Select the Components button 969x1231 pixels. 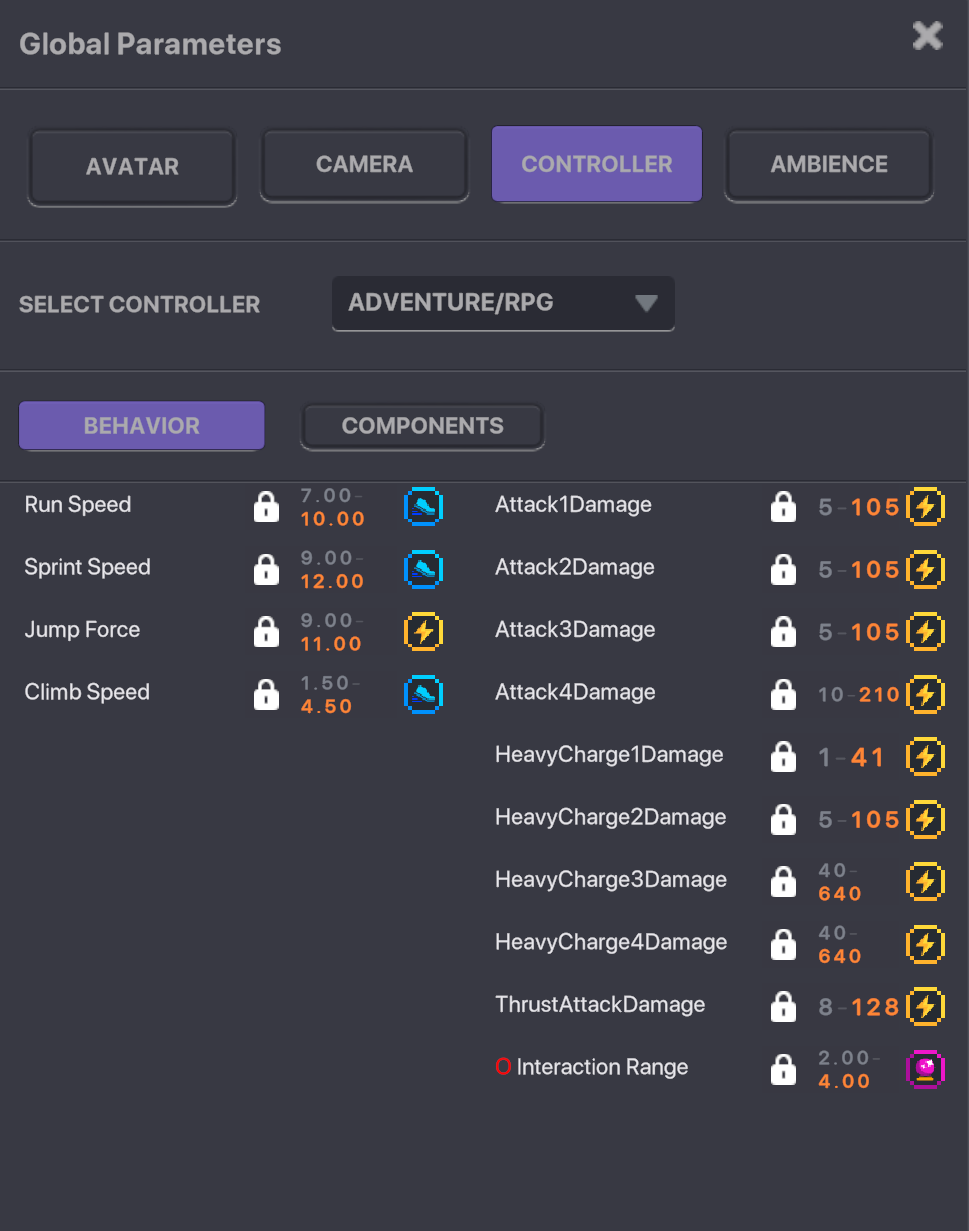[x=422, y=426]
